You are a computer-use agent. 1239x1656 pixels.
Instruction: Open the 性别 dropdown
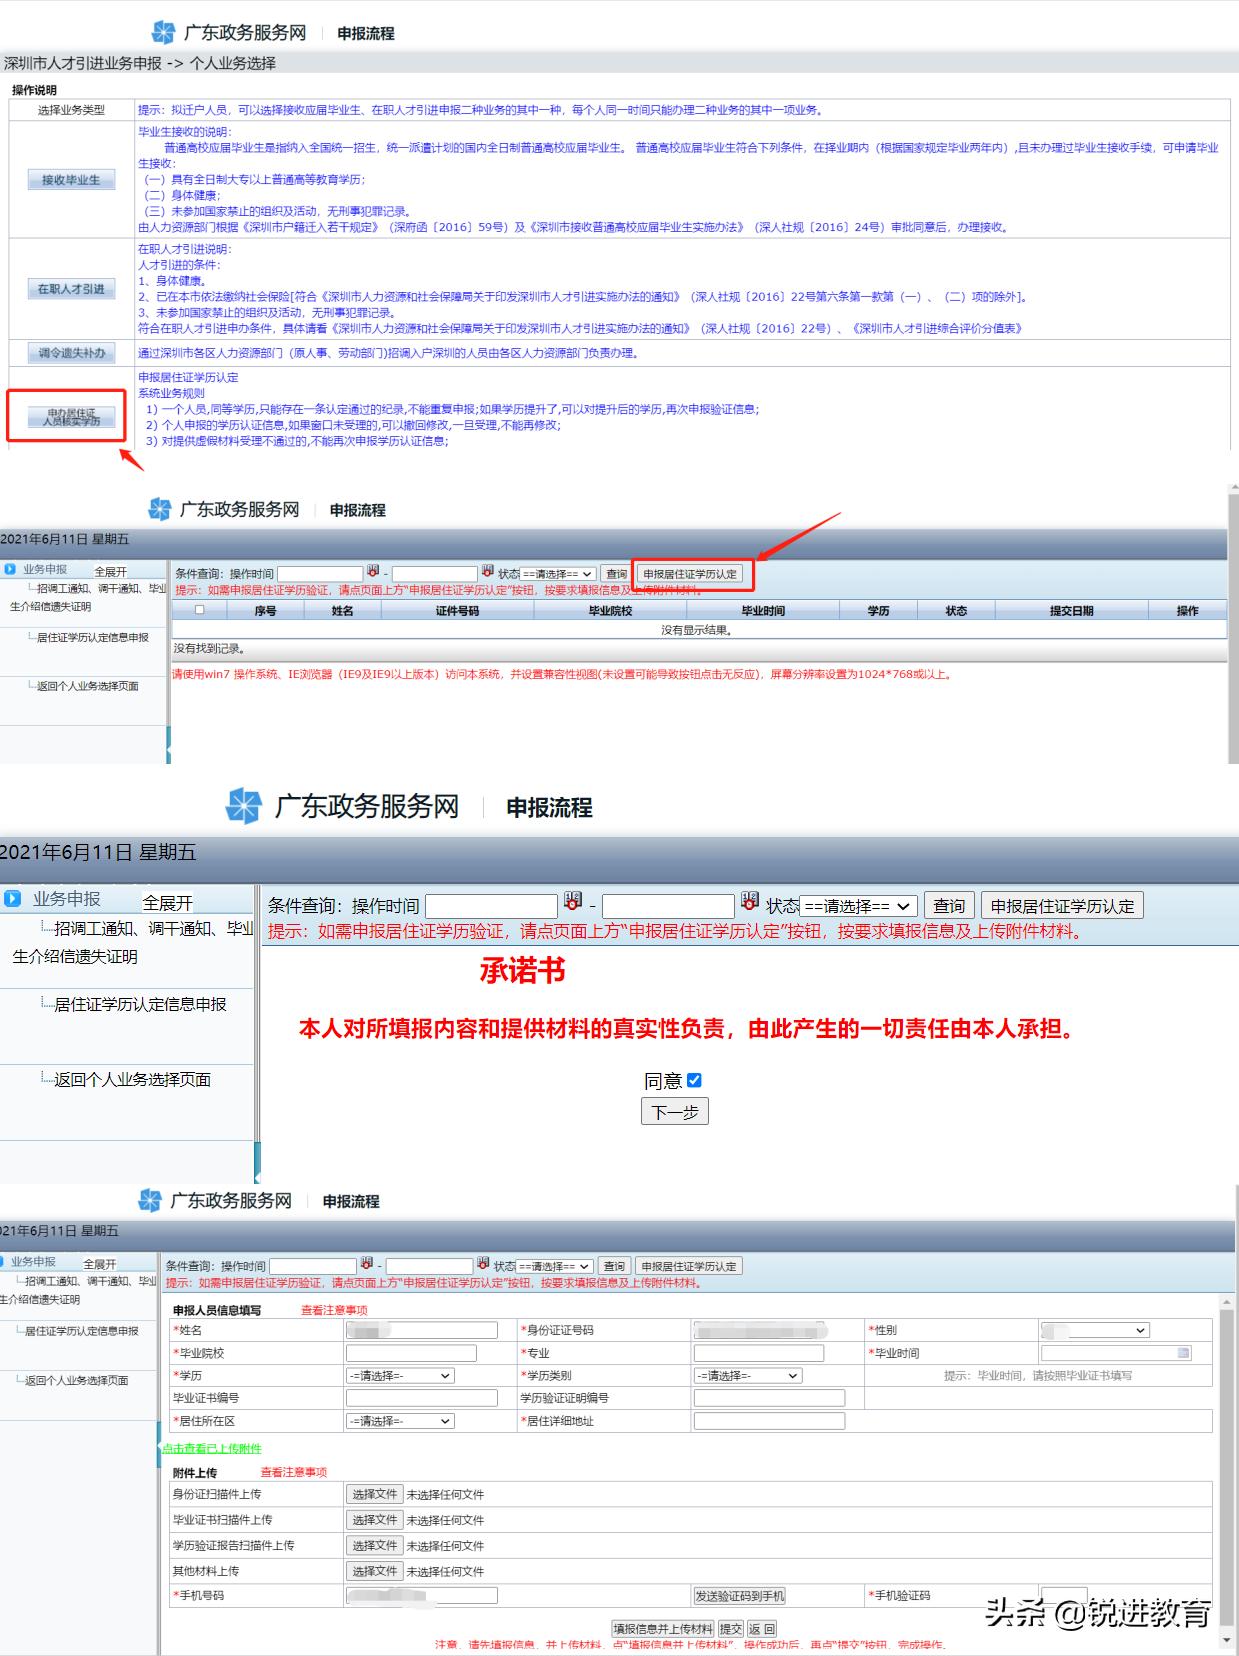tap(1094, 1330)
